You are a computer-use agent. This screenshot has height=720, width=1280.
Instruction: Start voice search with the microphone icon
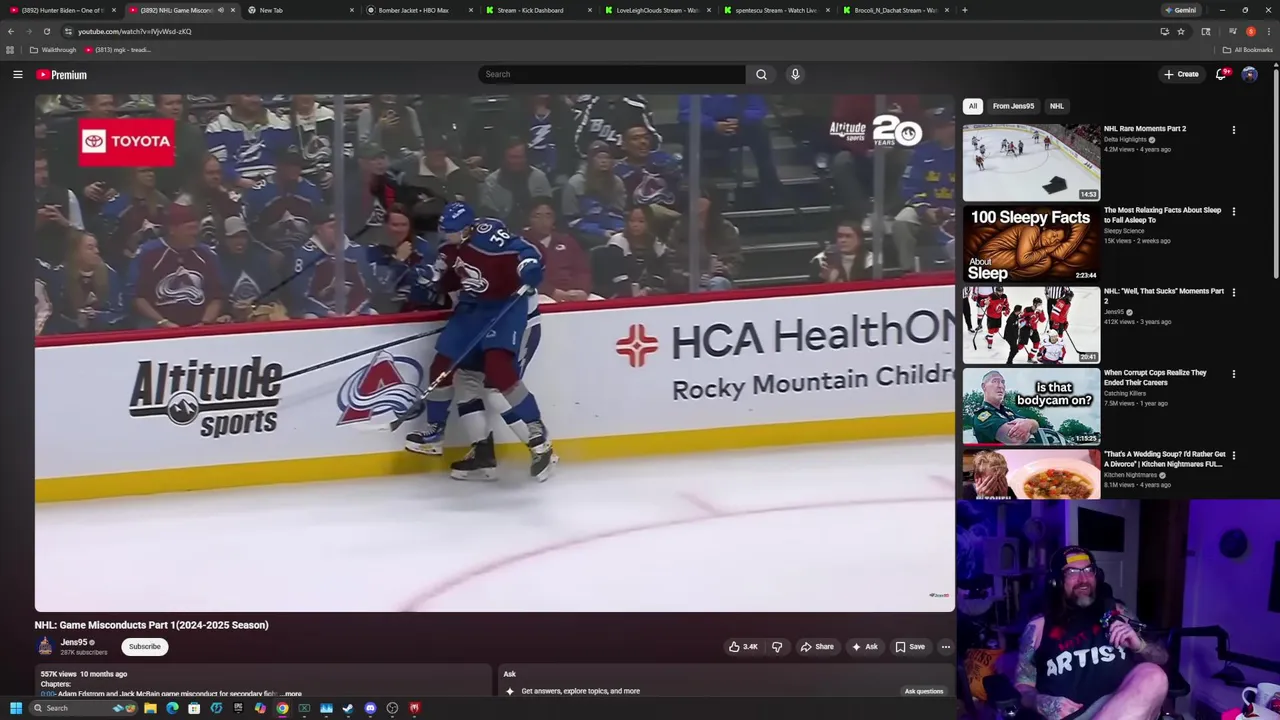[x=795, y=74]
